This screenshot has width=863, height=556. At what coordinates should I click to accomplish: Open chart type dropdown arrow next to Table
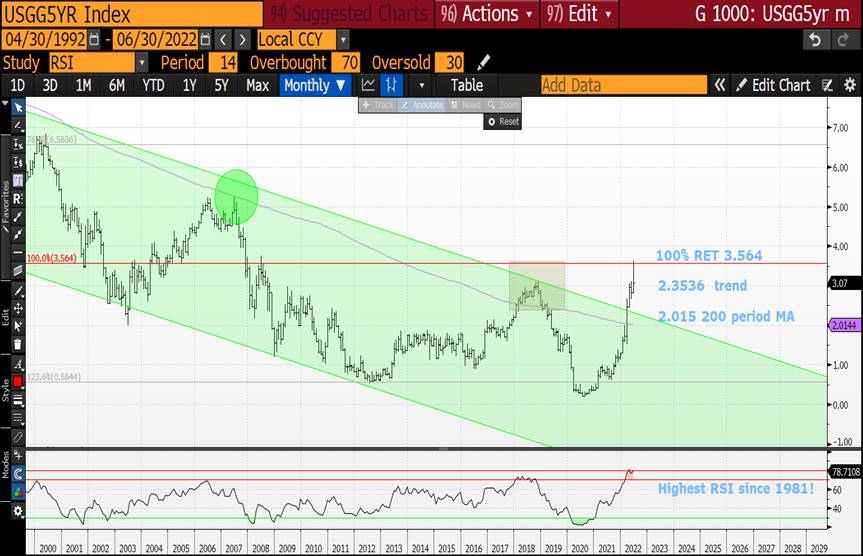[422, 86]
